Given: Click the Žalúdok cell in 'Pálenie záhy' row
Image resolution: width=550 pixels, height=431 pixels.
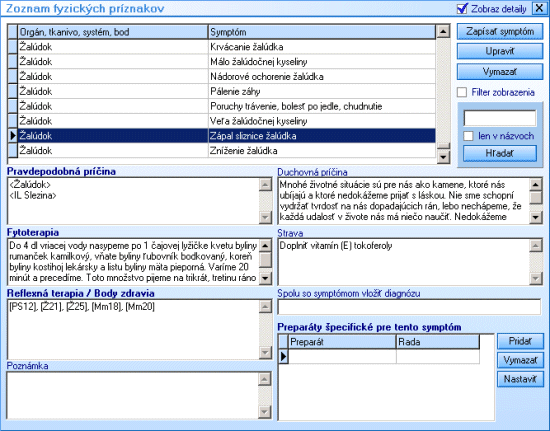Looking at the screenshot, I should click(x=113, y=92).
